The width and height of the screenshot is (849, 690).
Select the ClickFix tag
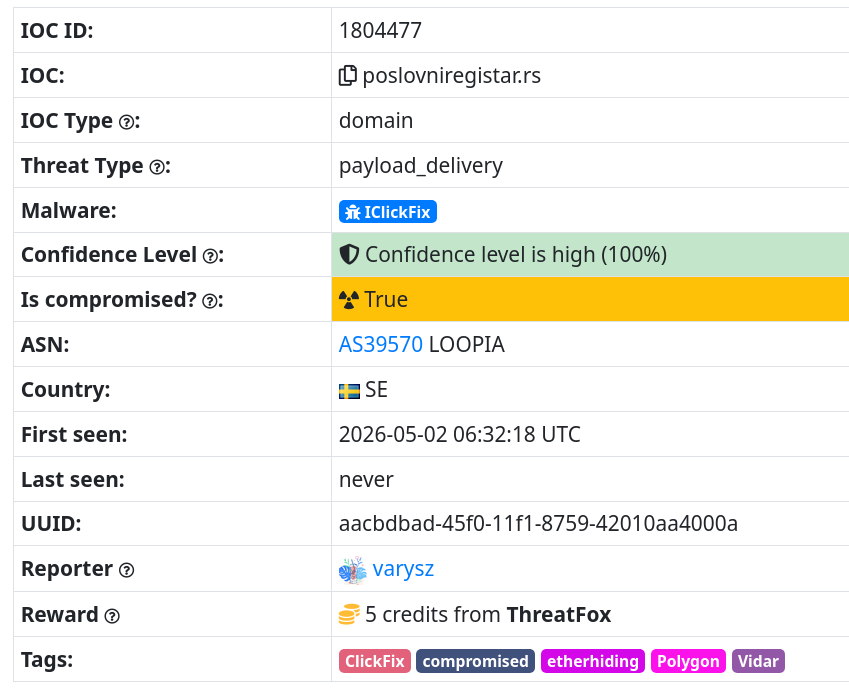[375, 661]
